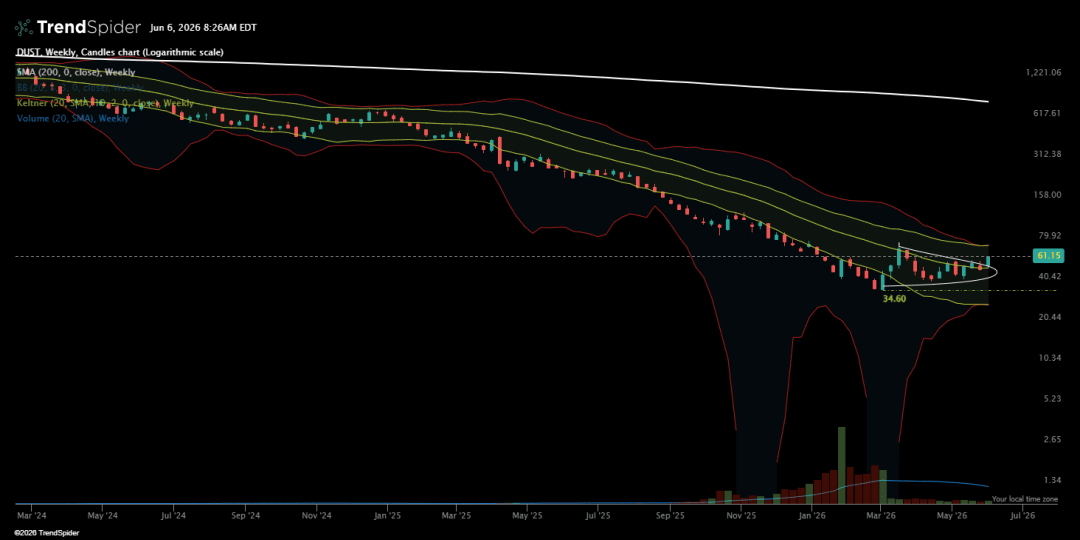The width and height of the screenshot is (1080, 540).
Task: Click the Mar '25 date axis label
Action: coord(457,515)
